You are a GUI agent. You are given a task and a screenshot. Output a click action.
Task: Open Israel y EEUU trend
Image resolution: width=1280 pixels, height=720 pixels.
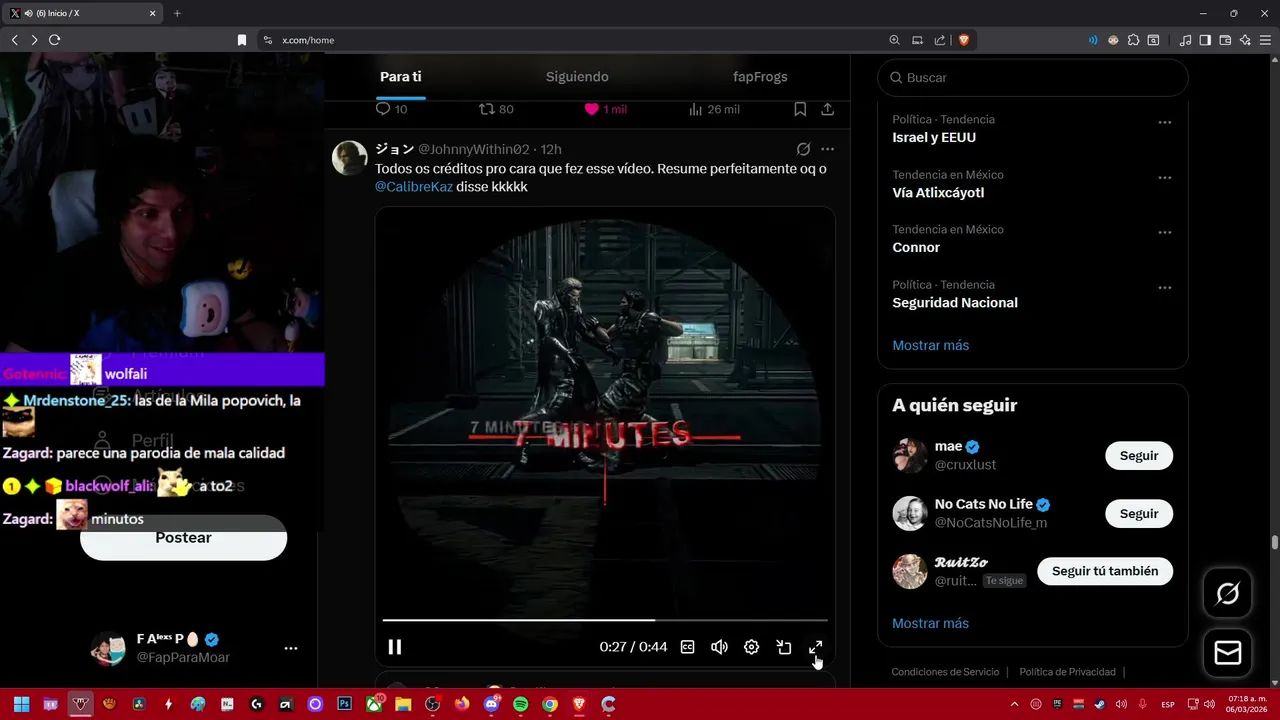[x=934, y=138]
